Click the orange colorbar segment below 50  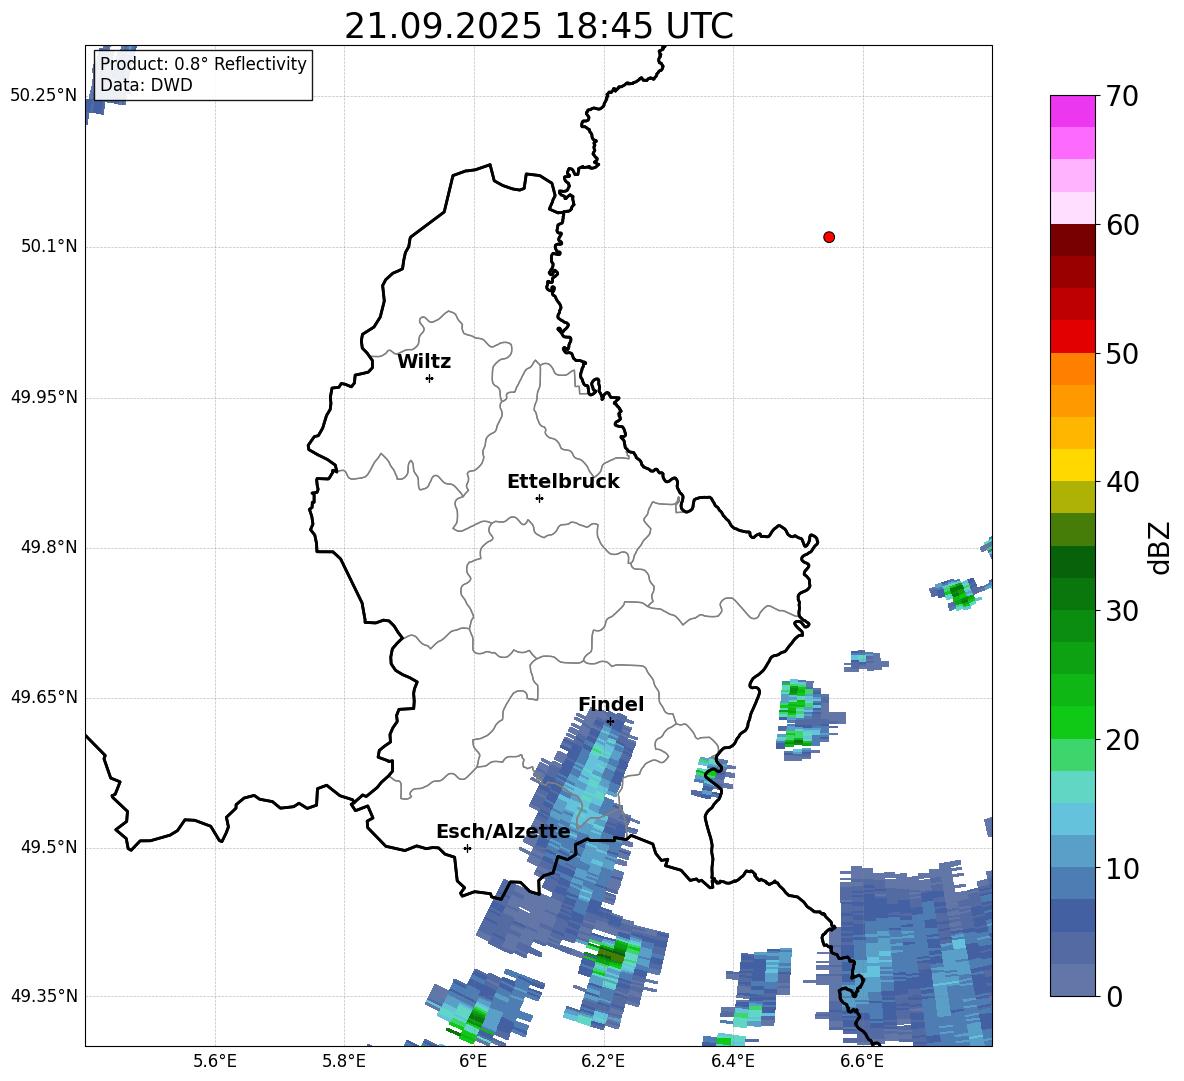1072,369
